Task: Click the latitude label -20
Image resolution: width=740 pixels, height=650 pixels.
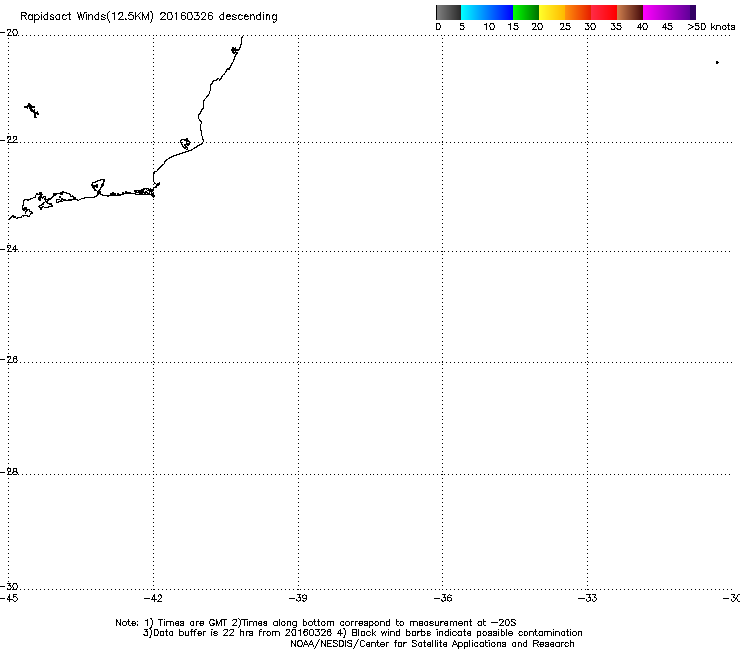Action: (x=9, y=33)
